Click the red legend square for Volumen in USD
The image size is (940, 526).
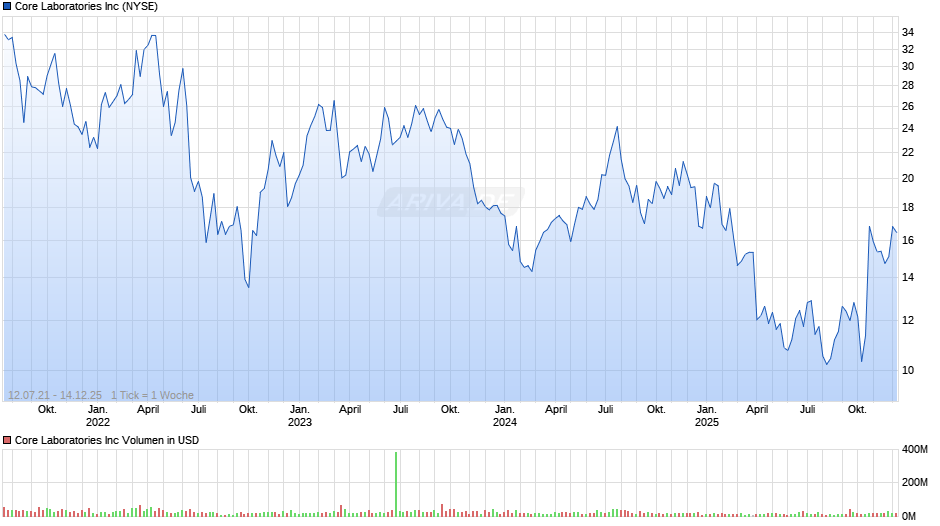(x=7, y=440)
